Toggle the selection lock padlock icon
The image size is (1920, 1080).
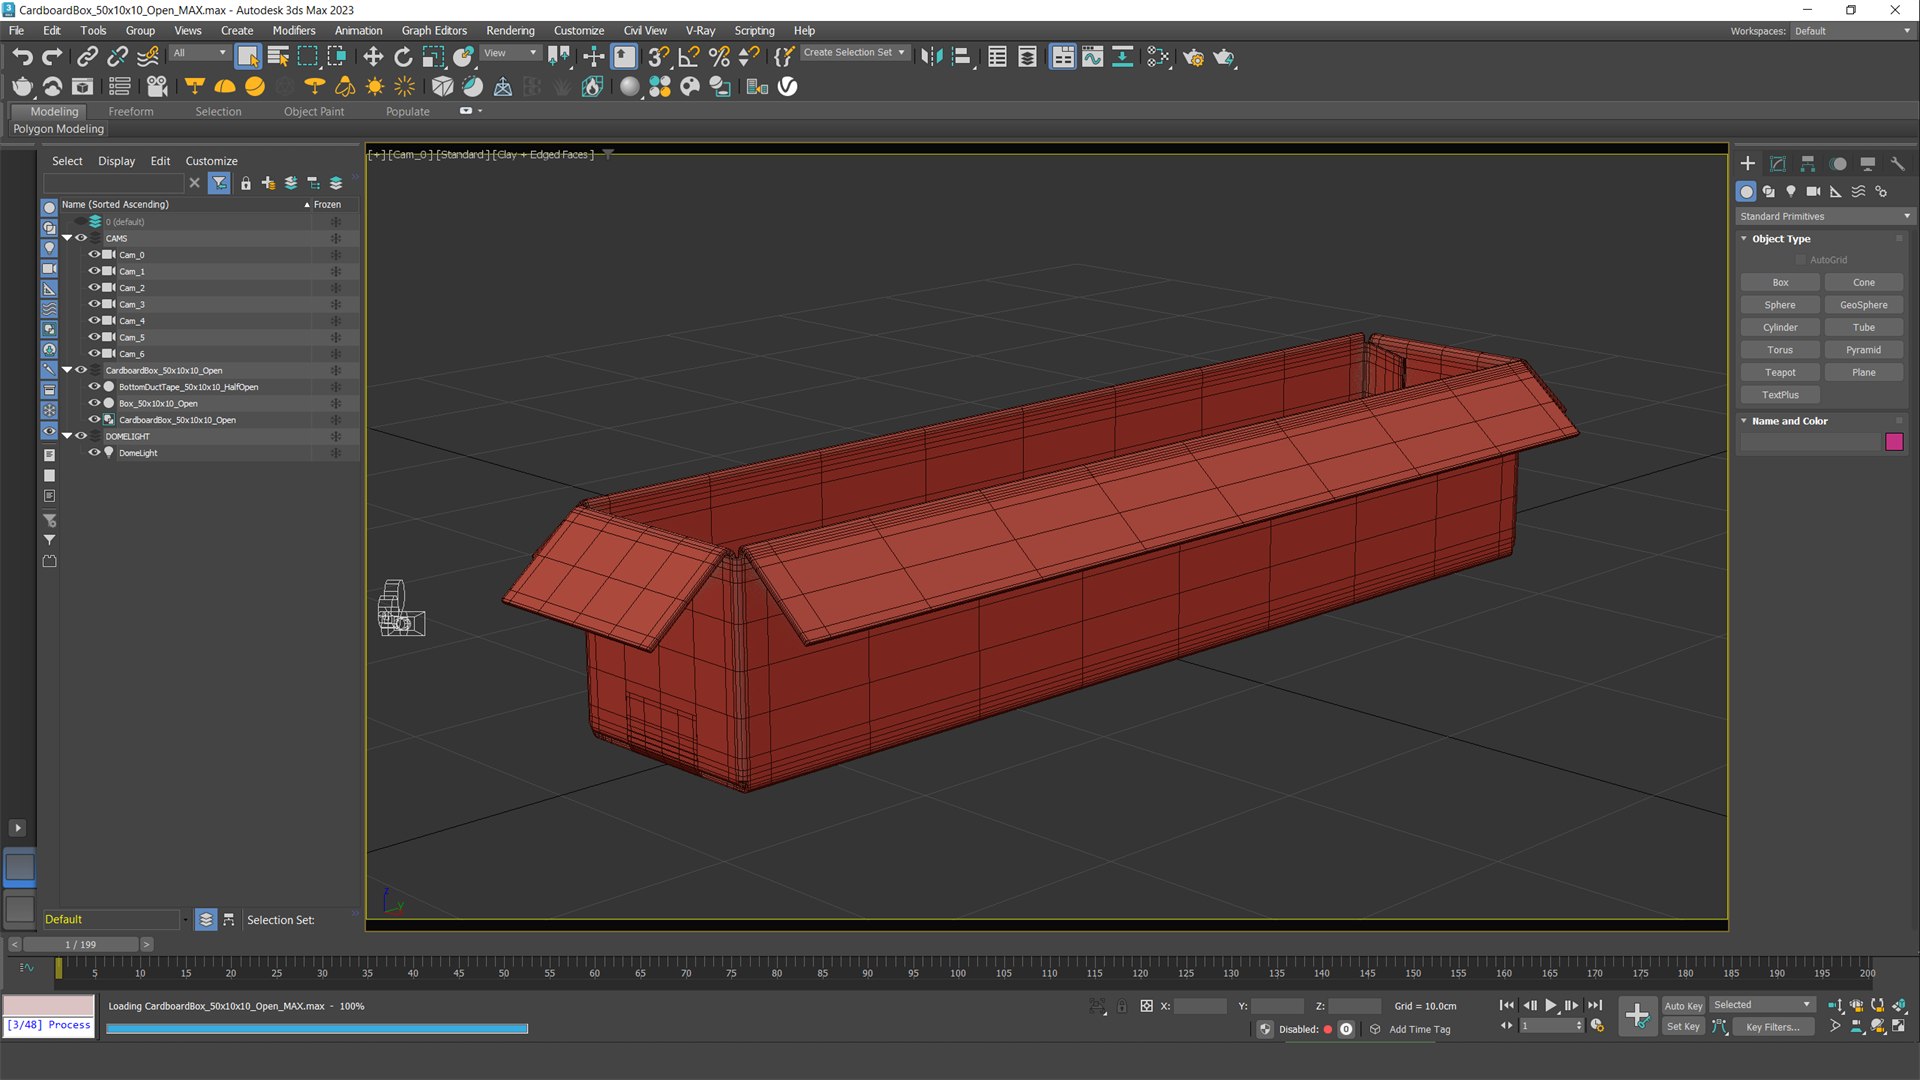[1121, 1006]
